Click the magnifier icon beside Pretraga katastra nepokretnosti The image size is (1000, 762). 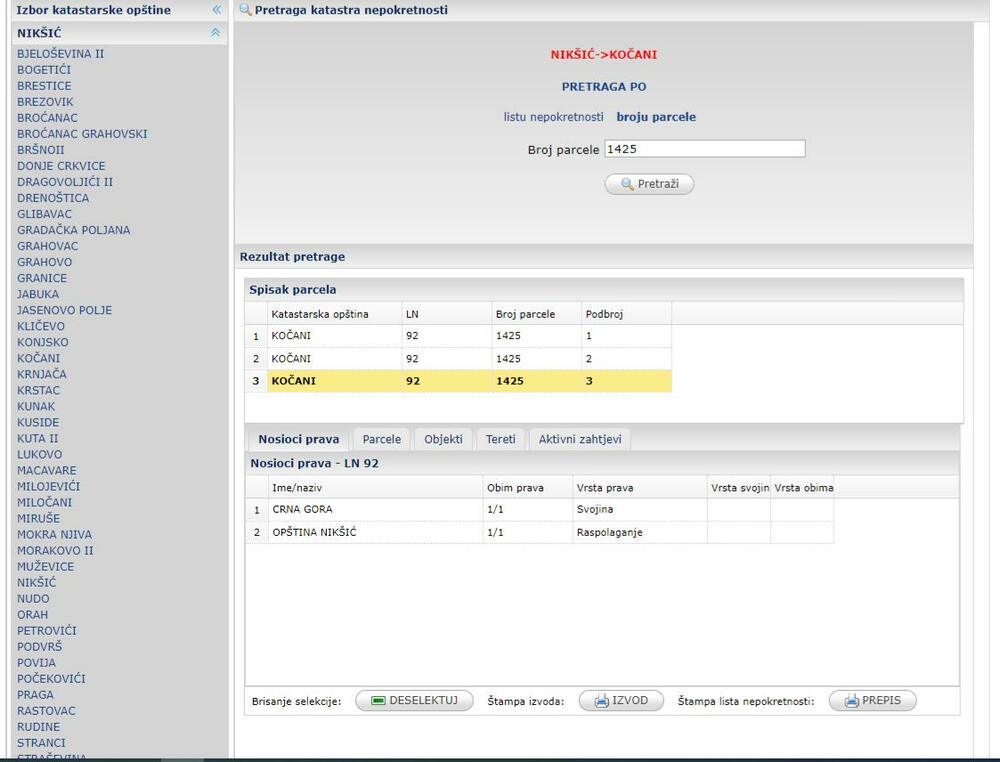pos(245,10)
